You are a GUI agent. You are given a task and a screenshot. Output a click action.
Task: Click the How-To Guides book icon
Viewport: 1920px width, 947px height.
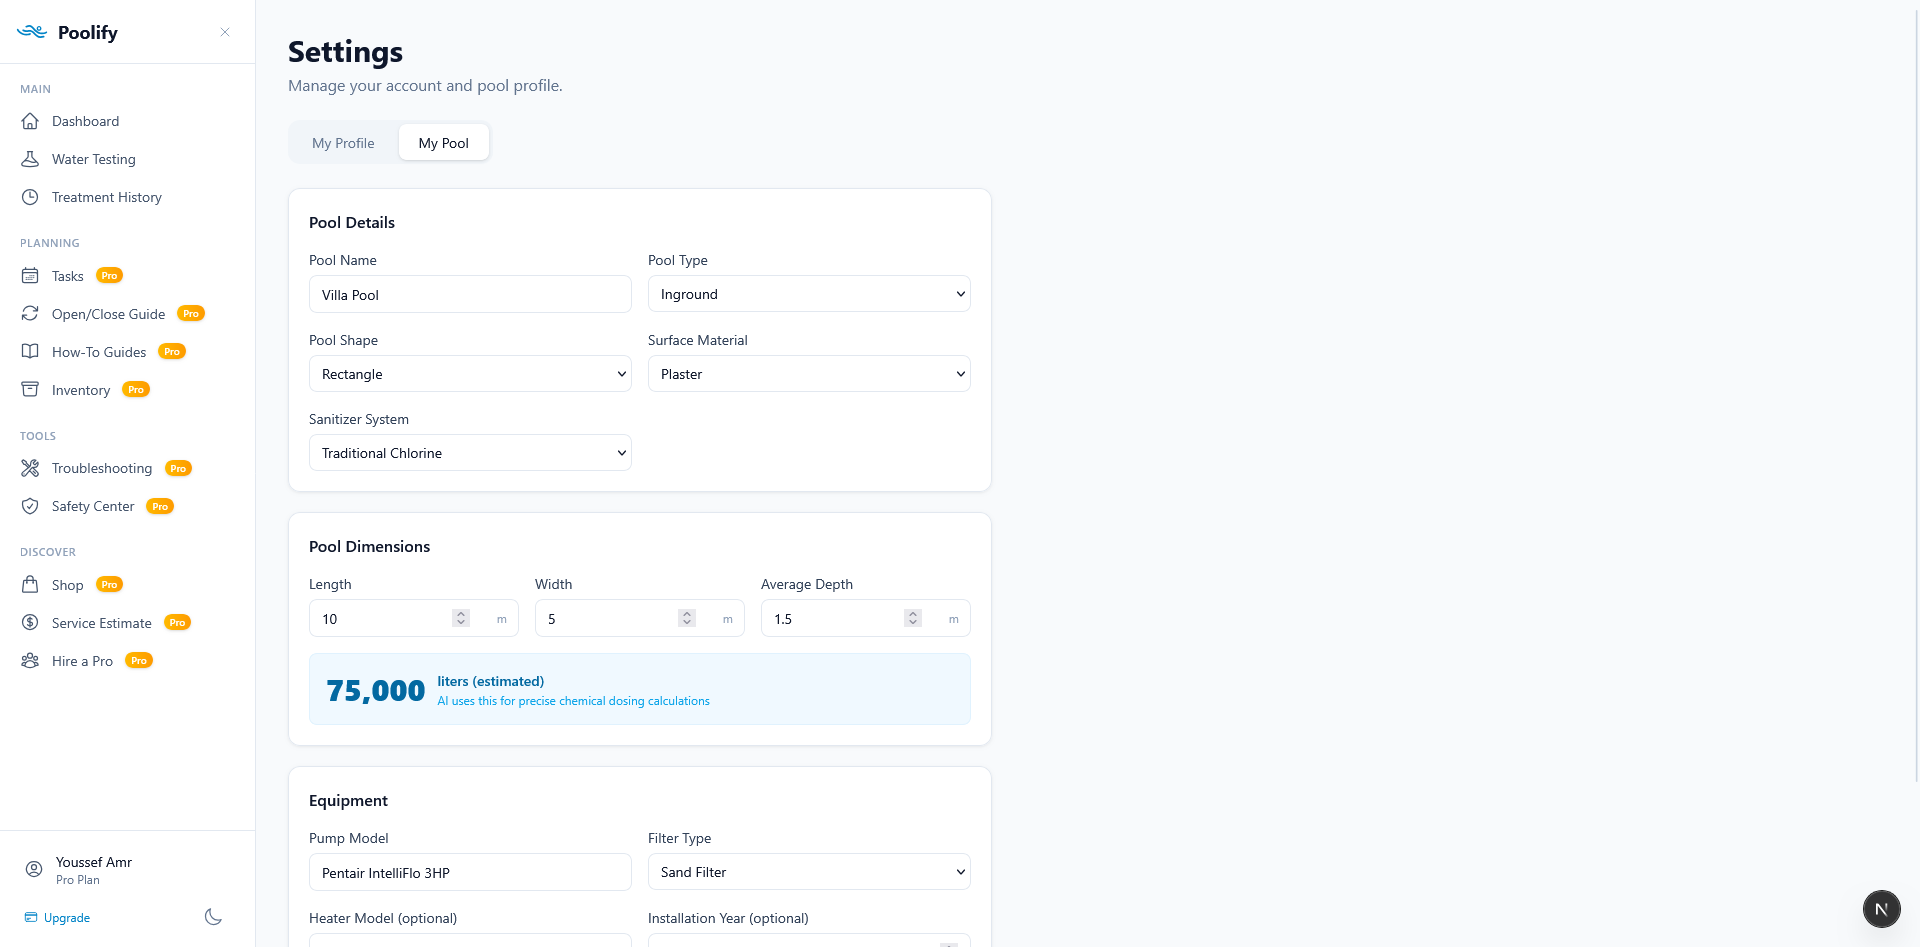[30, 351]
